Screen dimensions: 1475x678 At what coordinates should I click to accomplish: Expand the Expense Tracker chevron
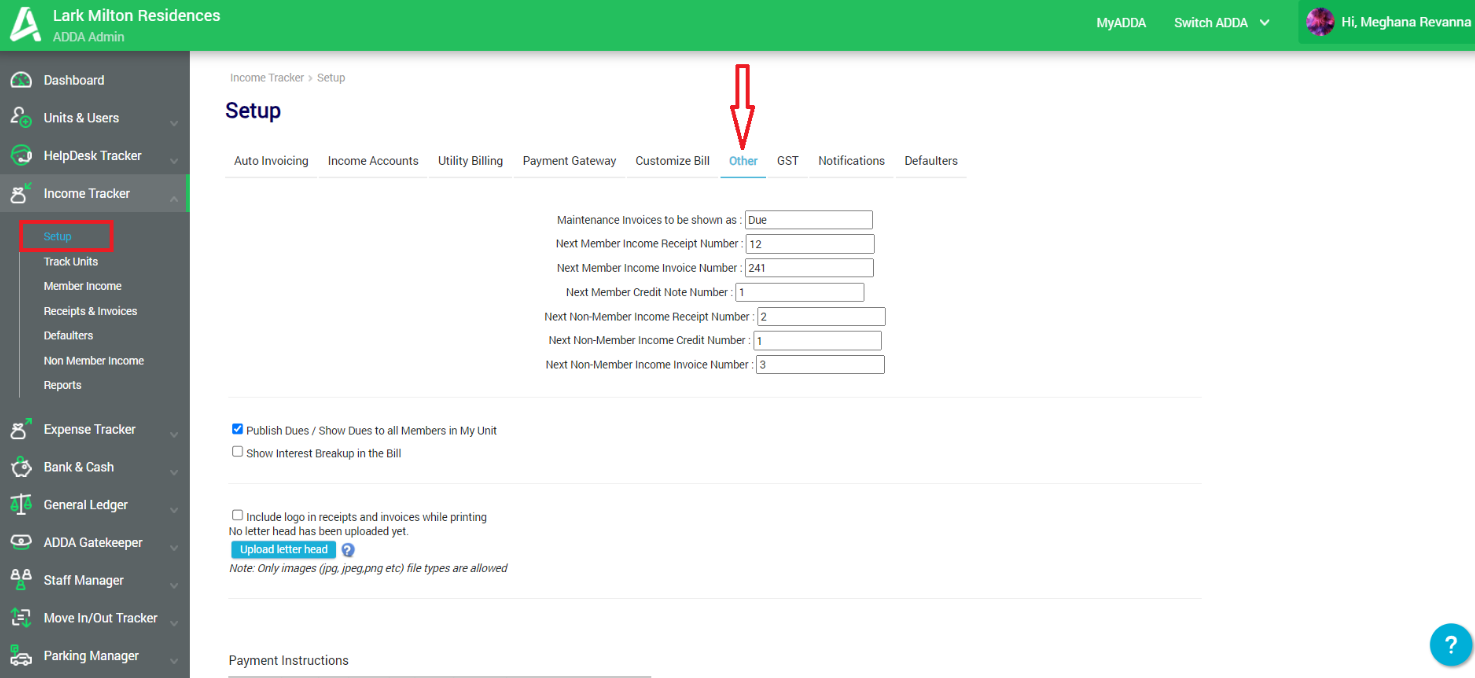pyautogui.click(x=174, y=434)
